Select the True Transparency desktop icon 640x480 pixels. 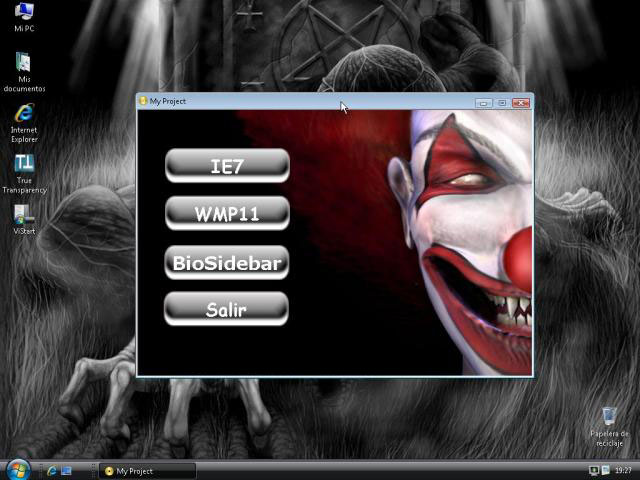[24, 173]
